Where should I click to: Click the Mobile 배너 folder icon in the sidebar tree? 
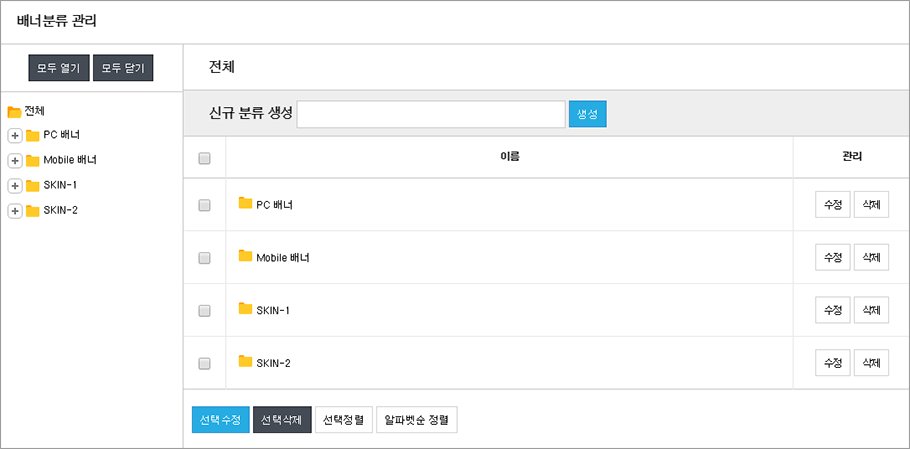pos(32,161)
